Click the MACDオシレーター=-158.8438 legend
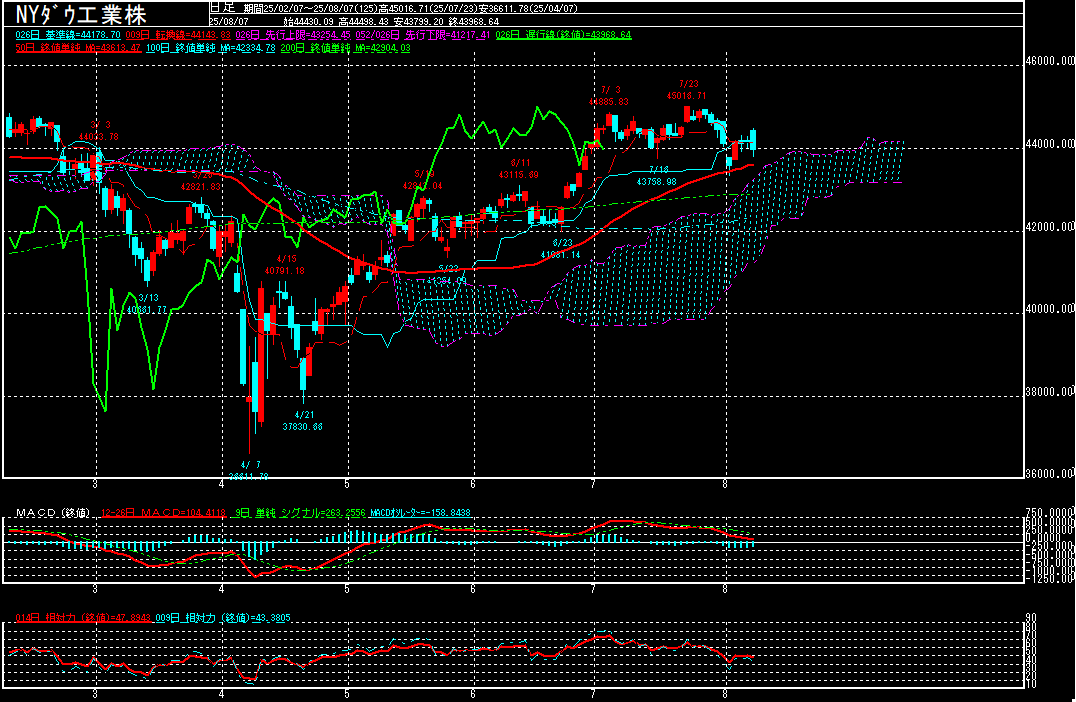Image resolution: width=1076 pixels, height=702 pixels. click(420, 513)
